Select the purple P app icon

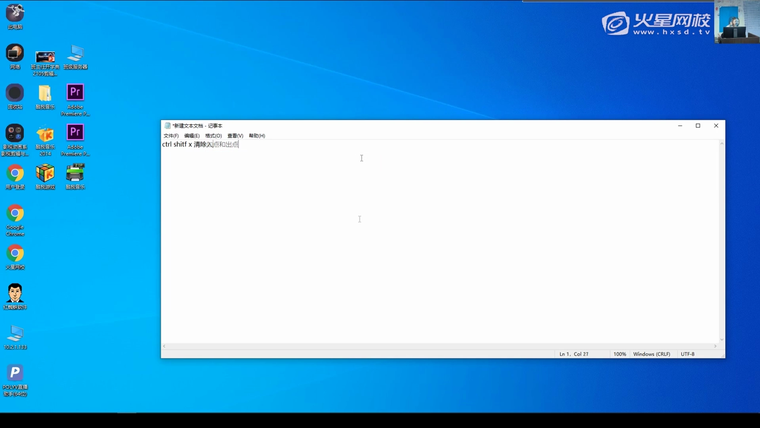point(15,374)
